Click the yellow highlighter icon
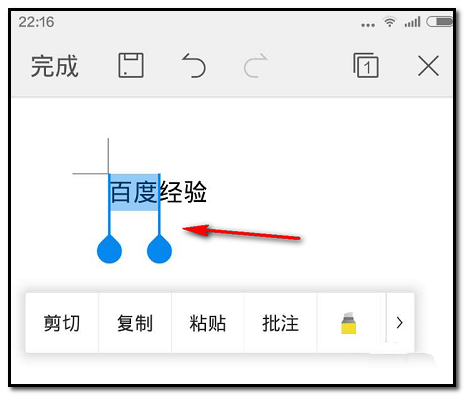The width and height of the screenshot is (464, 395). [349, 323]
